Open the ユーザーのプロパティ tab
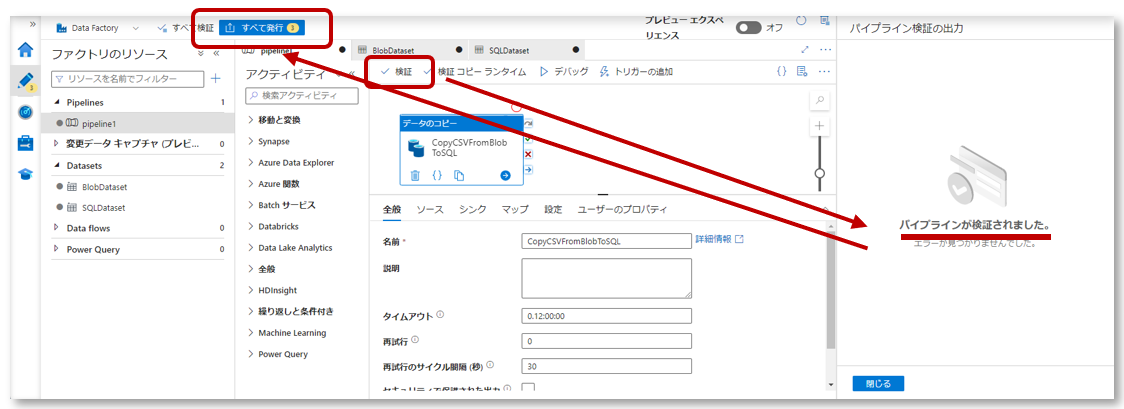1124x409 pixels. tap(622, 209)
